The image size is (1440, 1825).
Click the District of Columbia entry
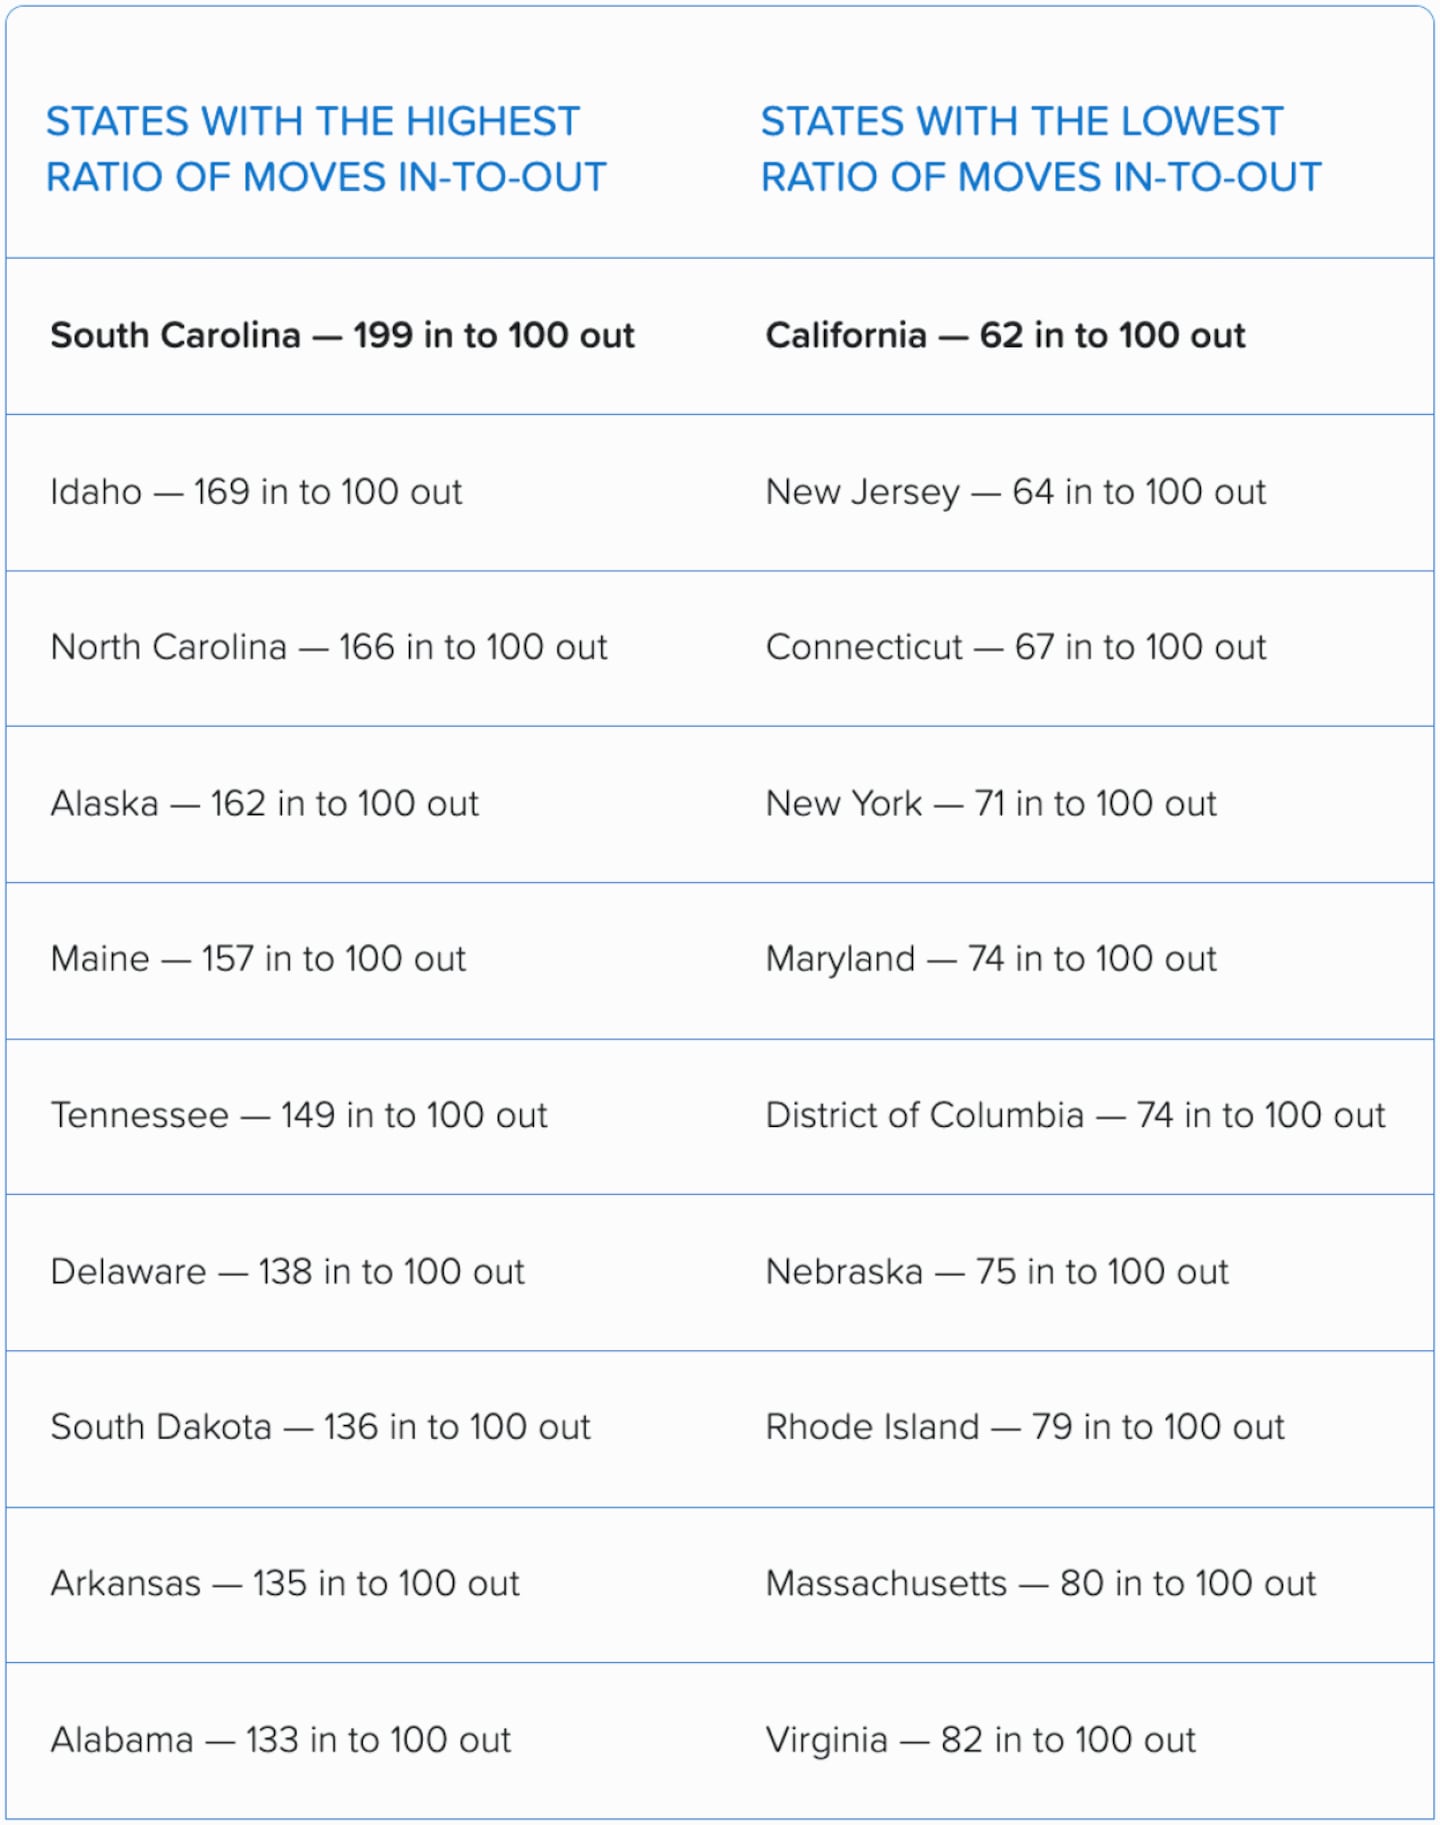pos(1075,1115)
